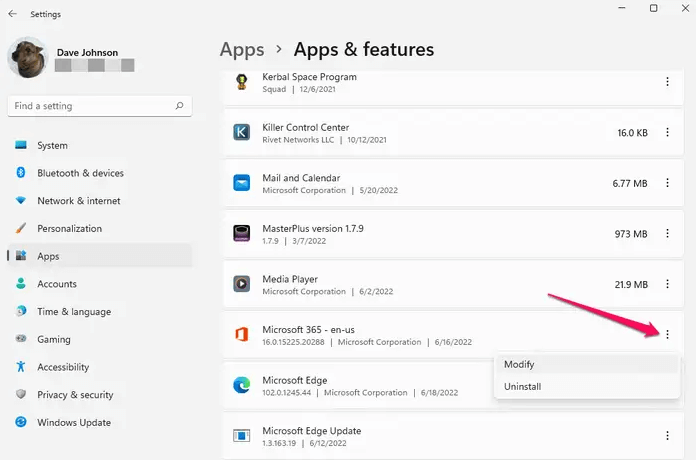This screenshot has width=696, height=460.
Task: Click the Microsoft Edge Update name
Action: click(x=312, y=431)
